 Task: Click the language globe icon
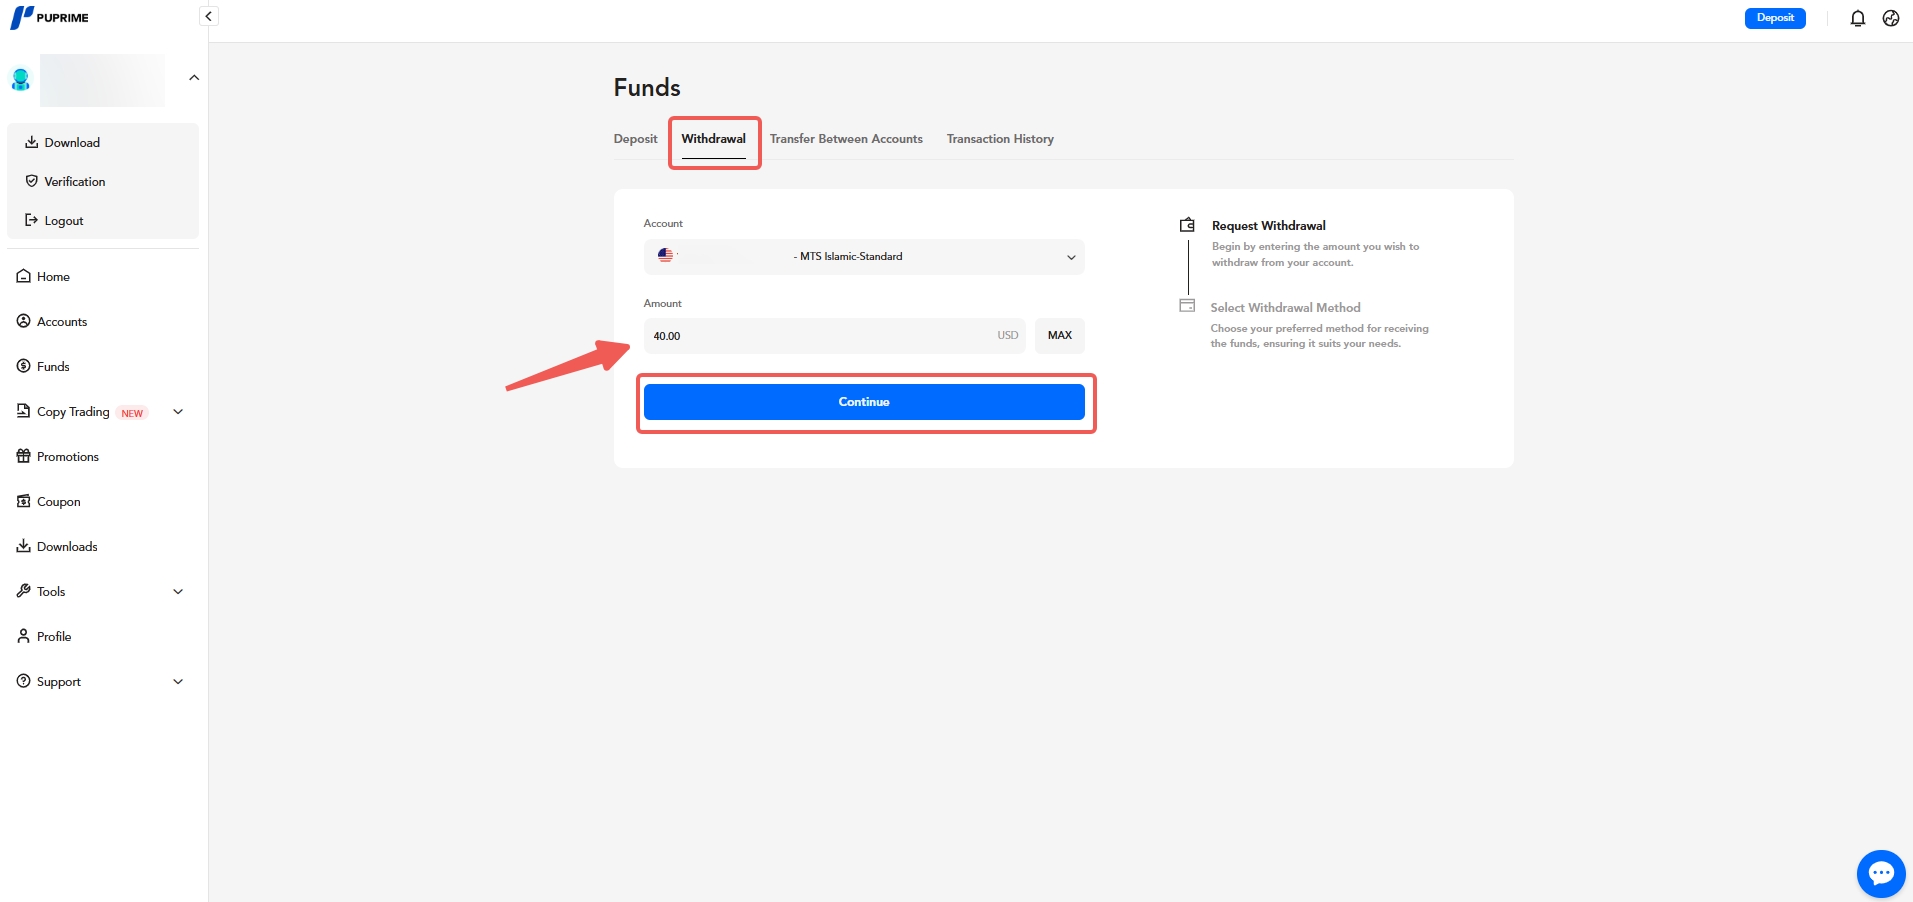coord(1890,18)
